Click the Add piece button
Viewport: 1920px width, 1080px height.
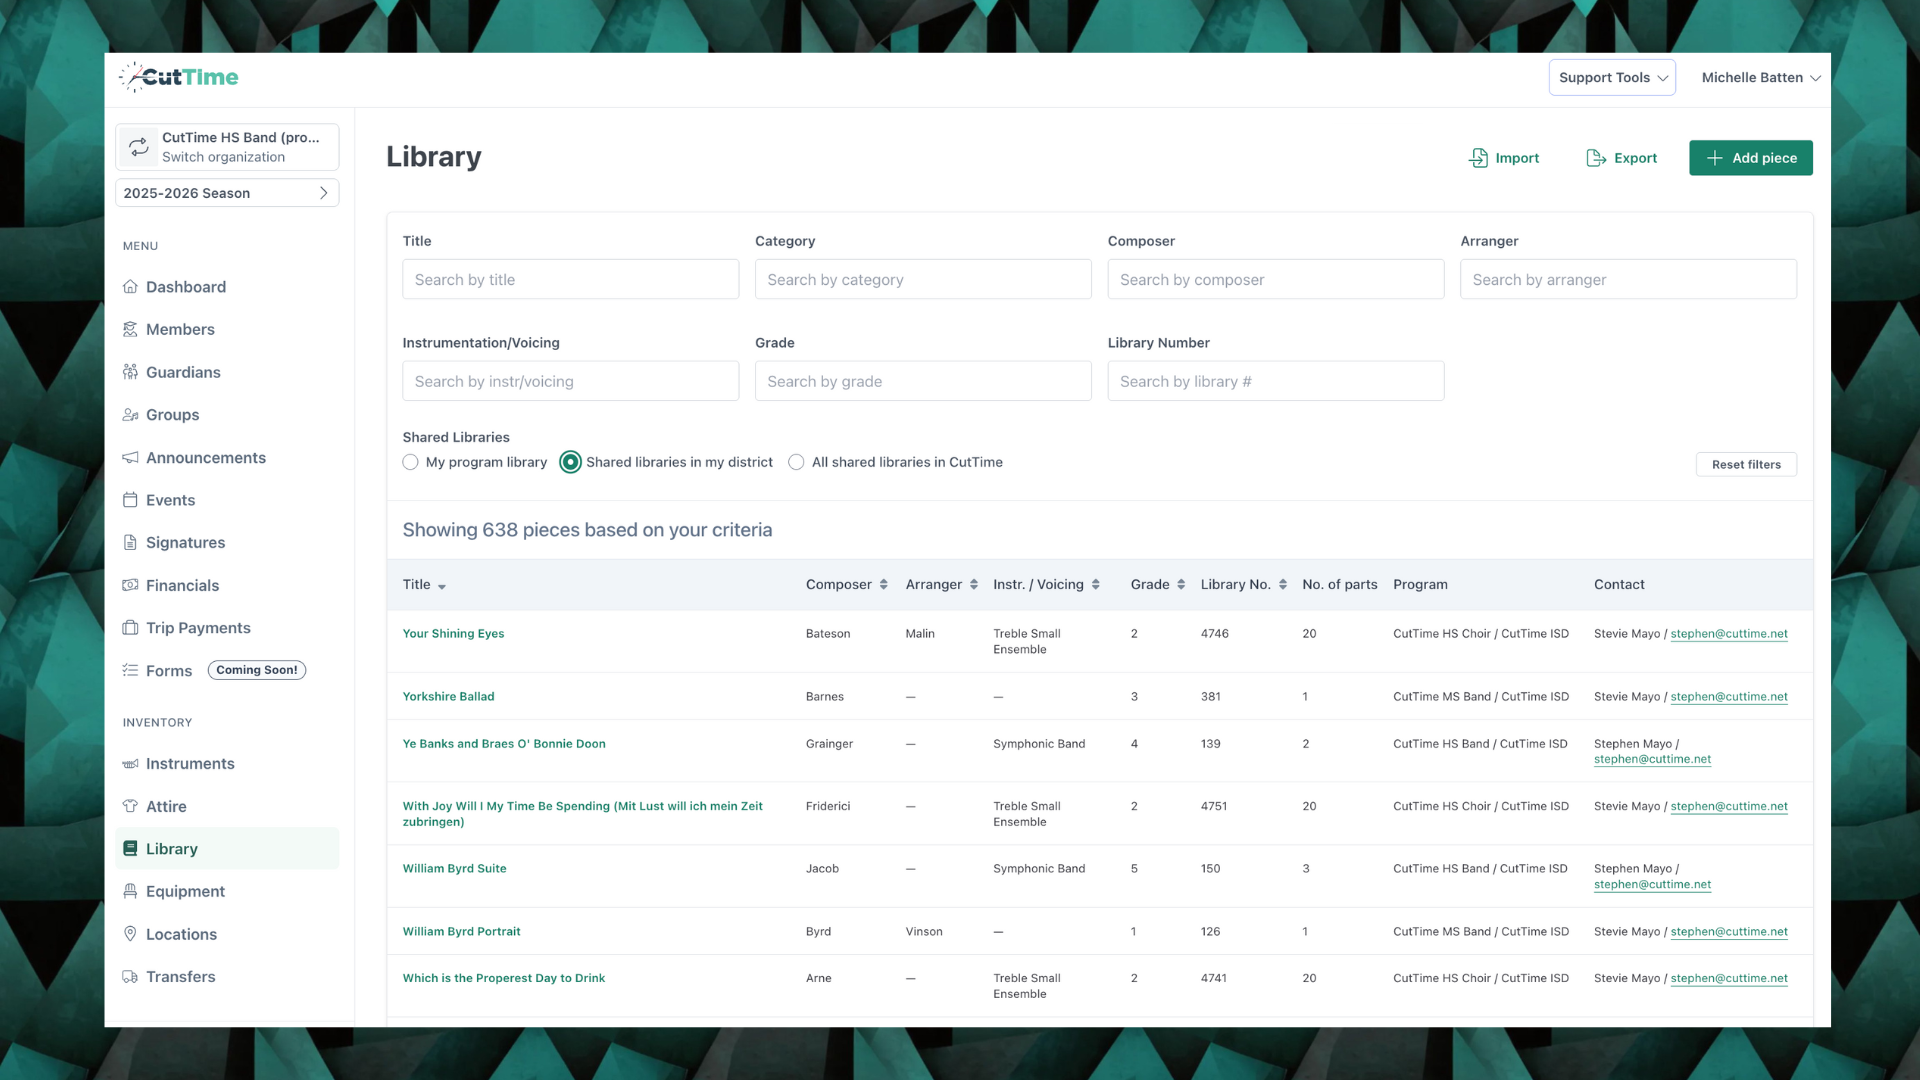pos(1751,158)
